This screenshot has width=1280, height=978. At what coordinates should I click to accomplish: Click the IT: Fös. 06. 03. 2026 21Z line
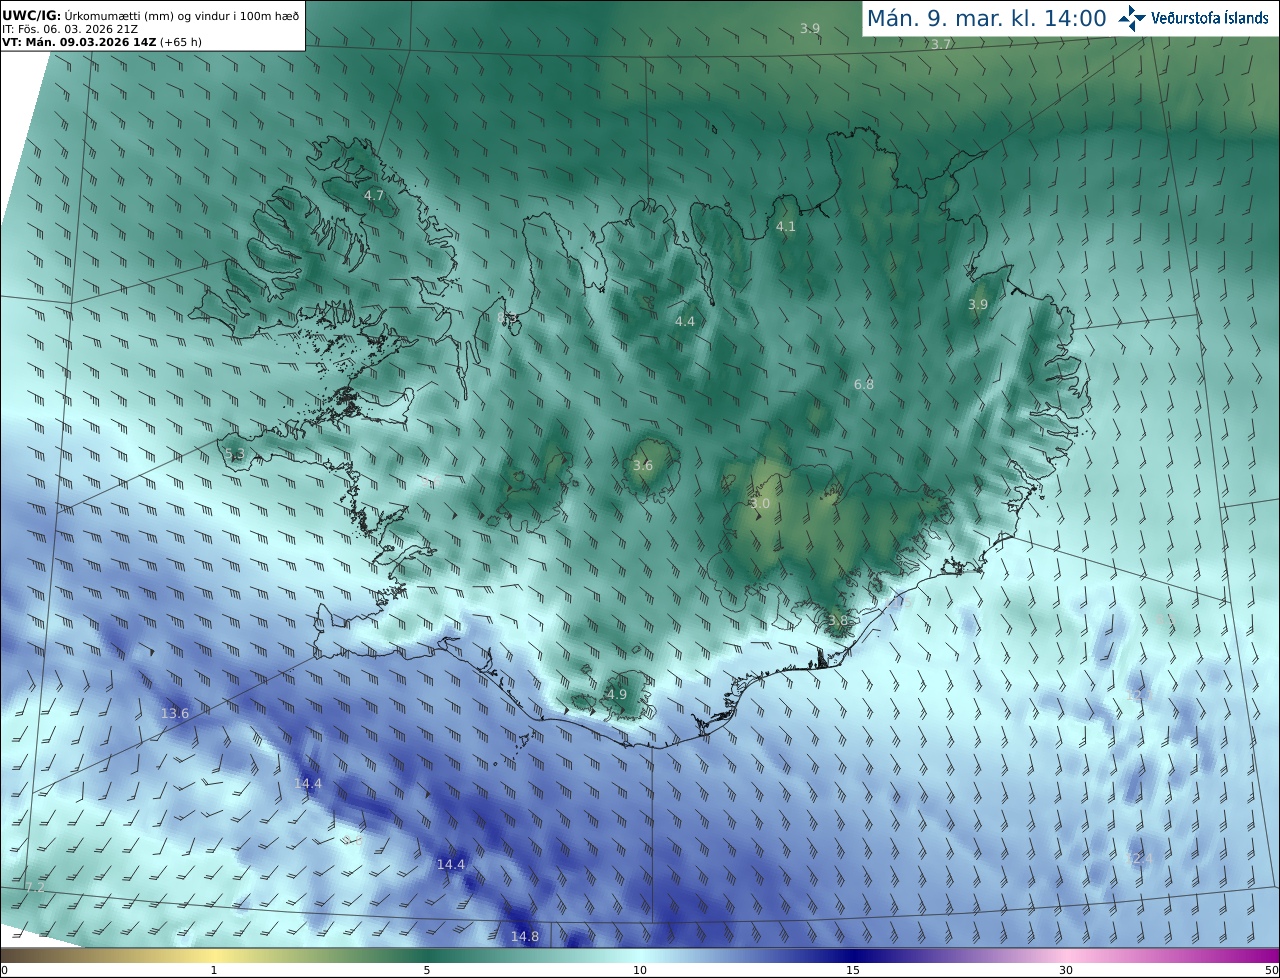[x=70, y=29]
